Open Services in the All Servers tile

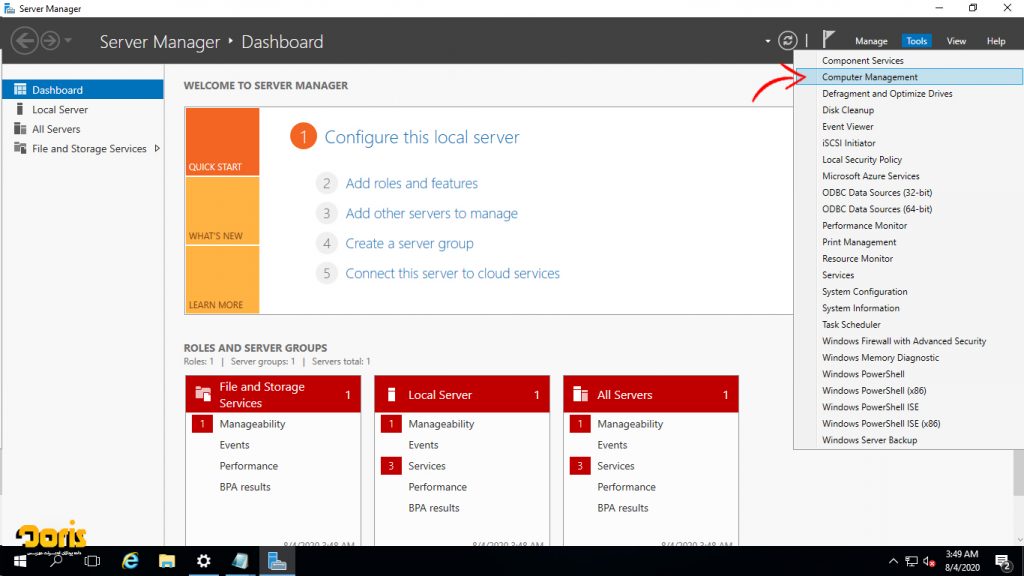click(616, 466)
